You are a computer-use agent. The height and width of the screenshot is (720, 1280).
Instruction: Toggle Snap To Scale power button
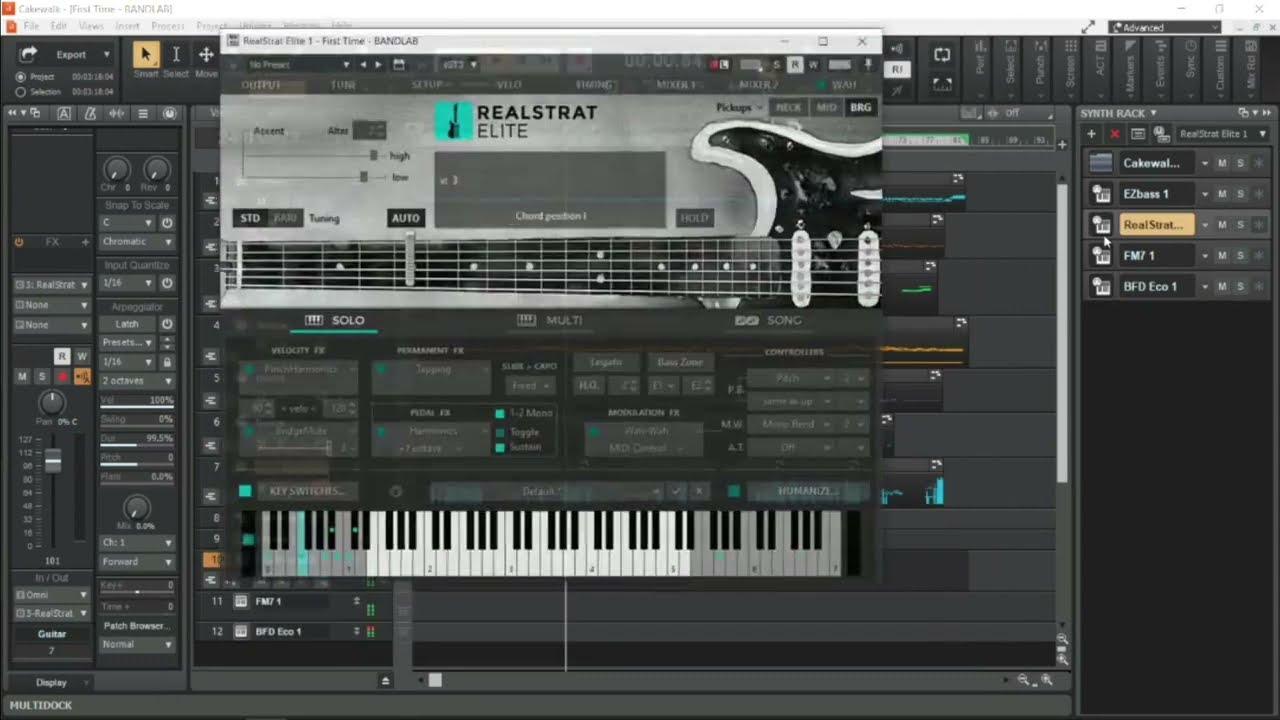(x=167, y=223)
